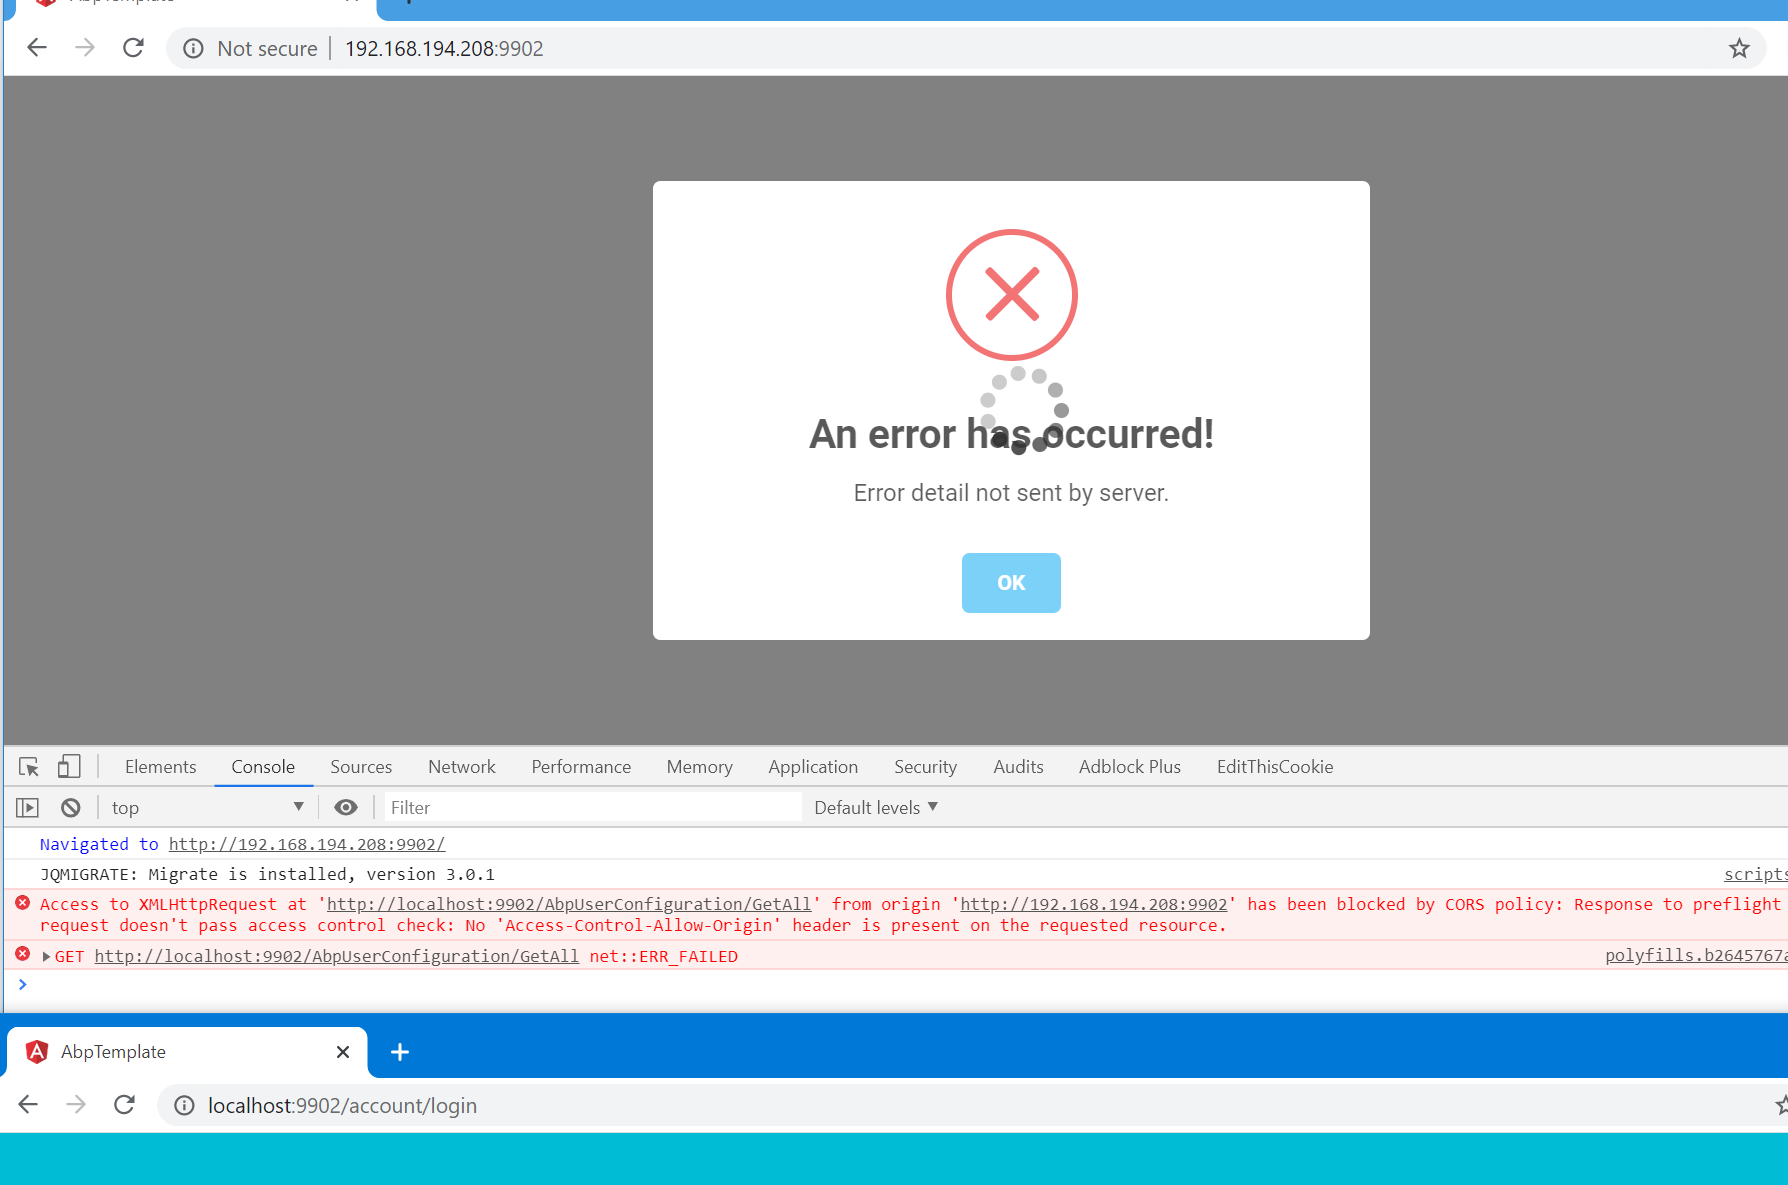Viewport: 1788px width, 1185px height.
Task: Expand the GET ERR_FAILED error entry
Action: tap(45, 956)
